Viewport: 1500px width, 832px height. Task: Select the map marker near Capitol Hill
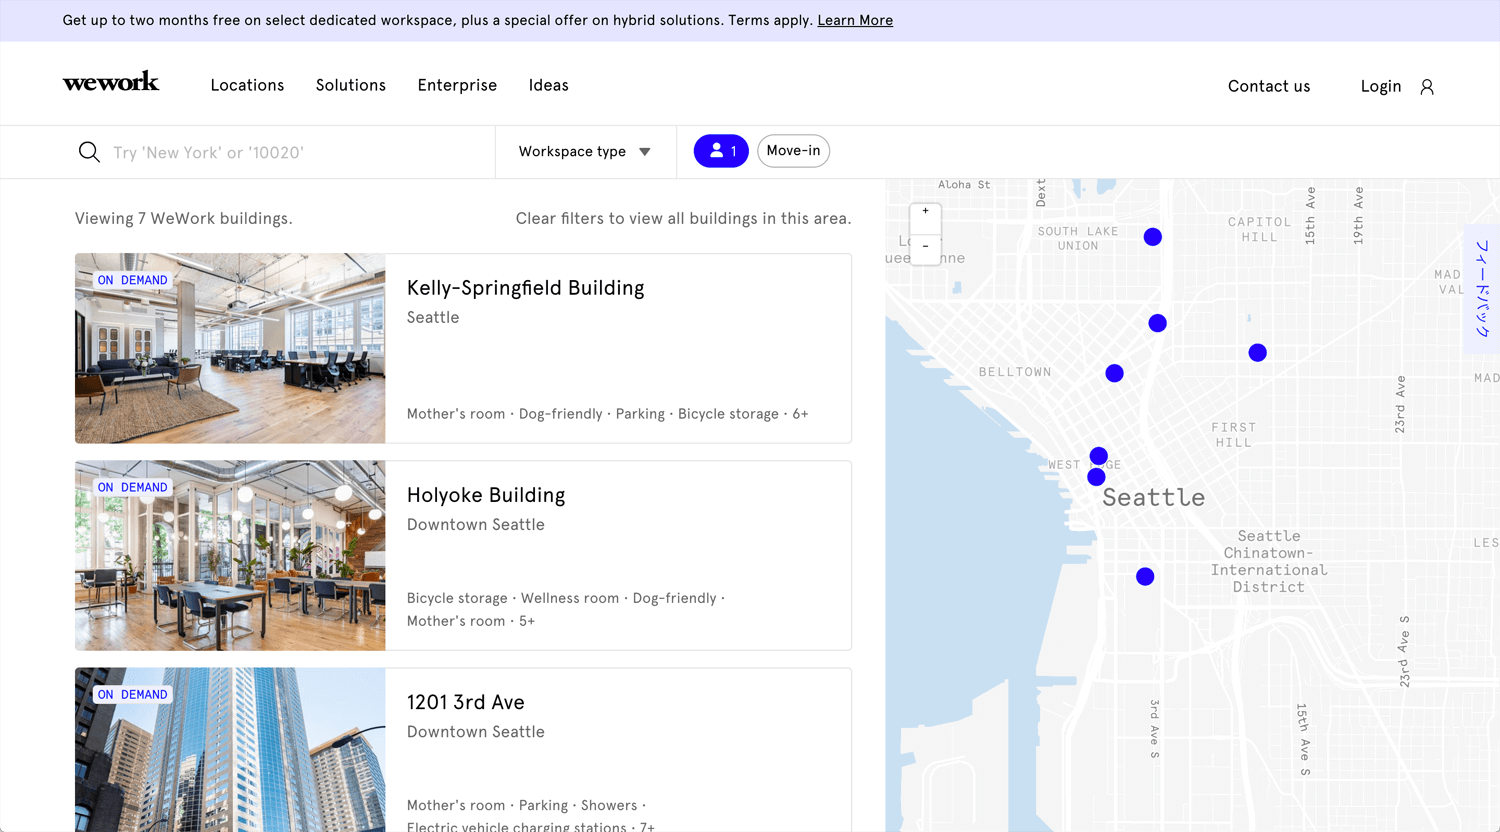(x=1258, y=353)
